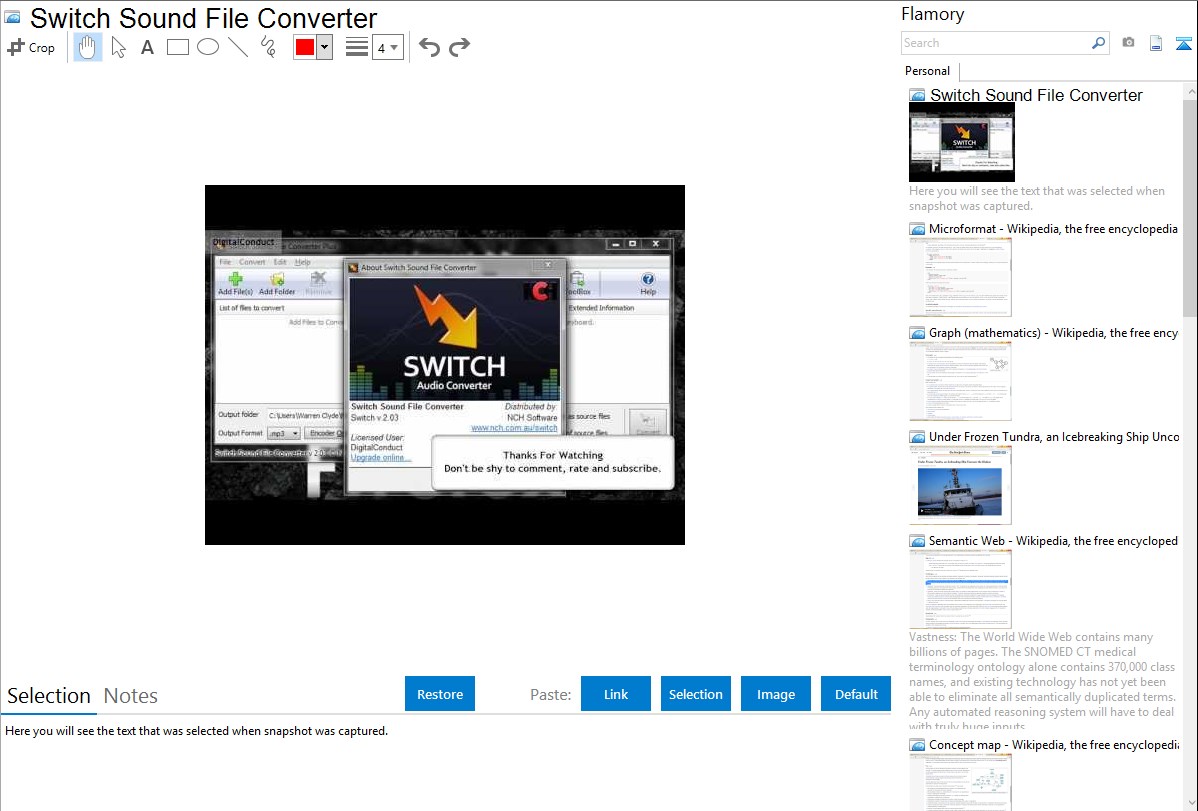The height and width of the screenshot is (811, 1198).
Task: Activate the hand pan tool
Action: [87, 47]
